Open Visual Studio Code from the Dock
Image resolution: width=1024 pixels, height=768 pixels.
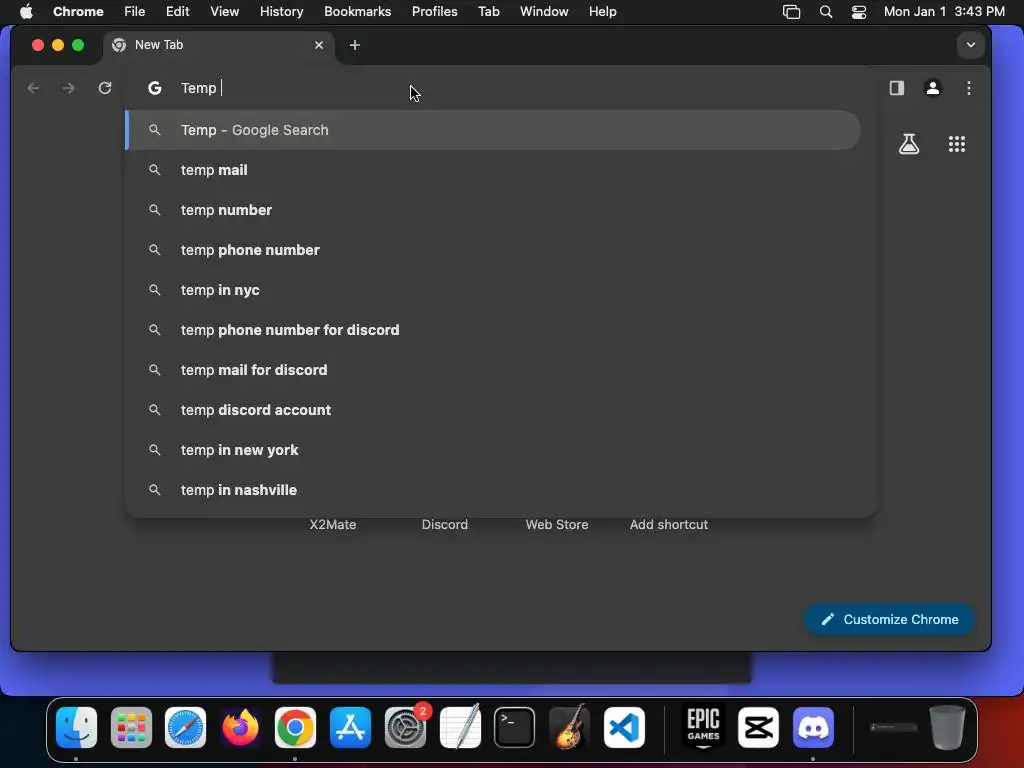(624, 727)
